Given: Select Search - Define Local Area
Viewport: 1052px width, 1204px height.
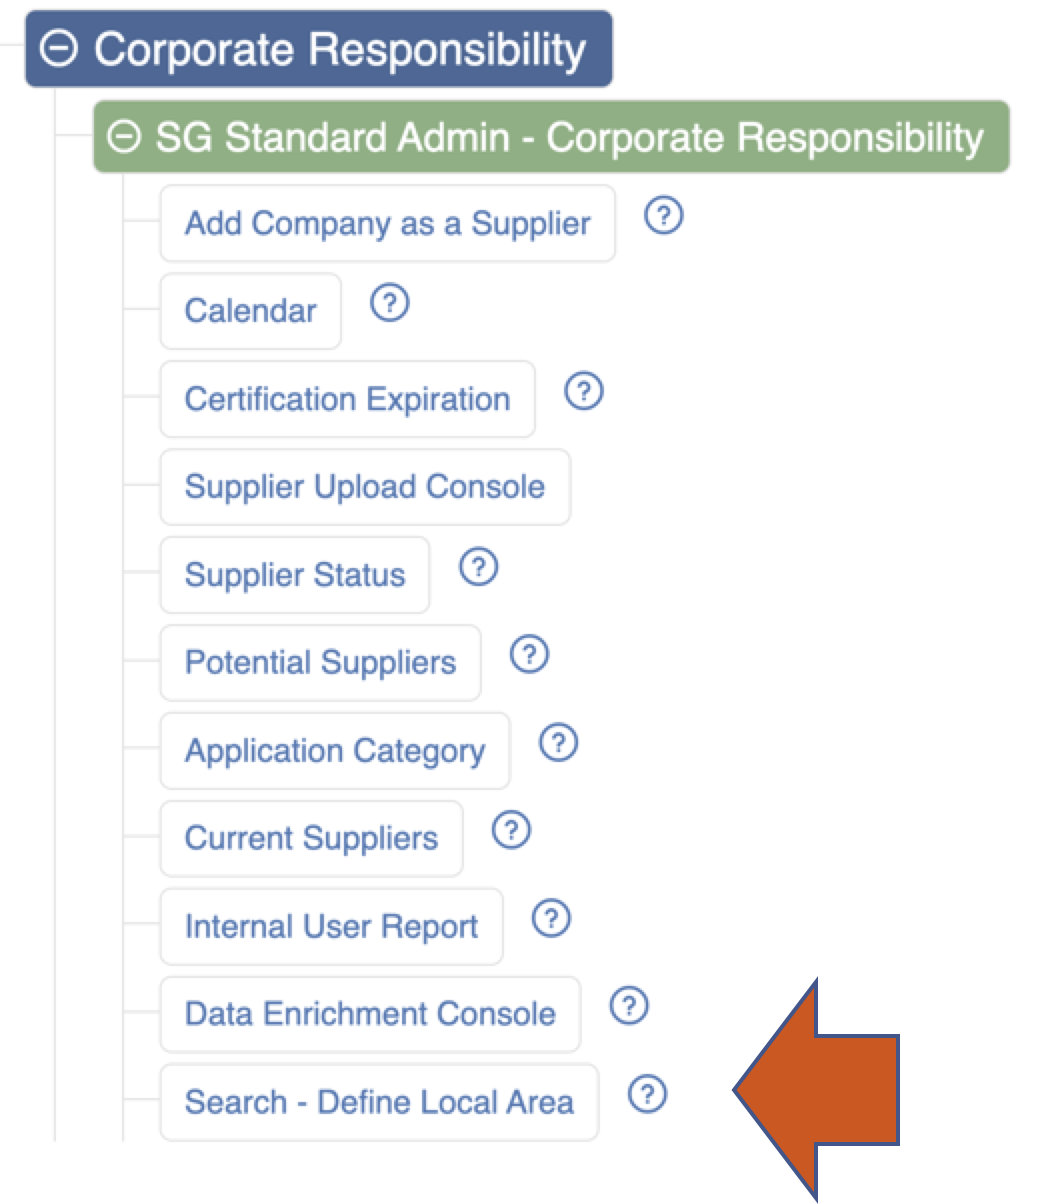Looking at the screenshot, I should [379, 1102].
